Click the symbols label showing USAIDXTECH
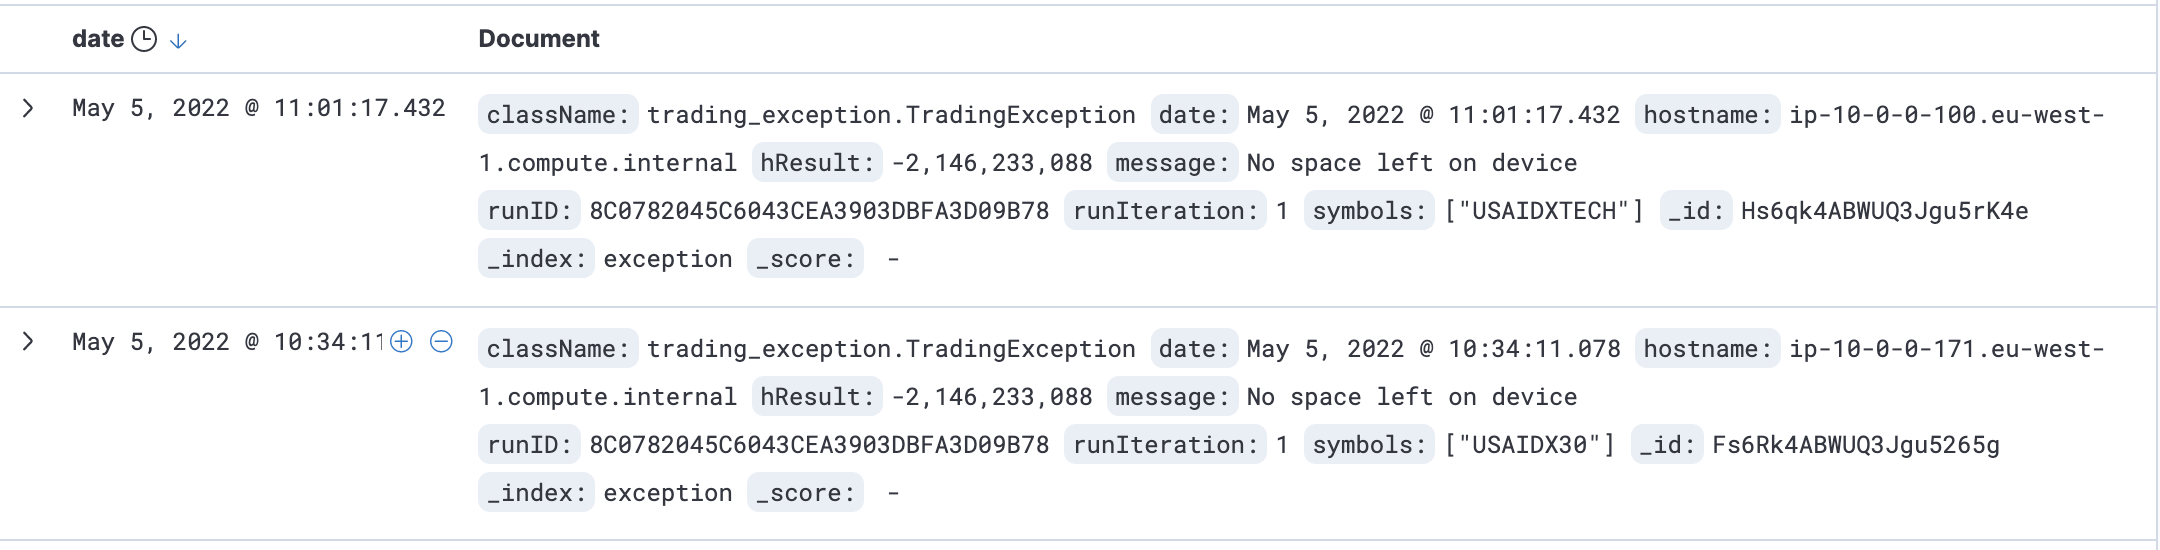The width and height of the screenshot is (2160, 550). click(1369, 211)
